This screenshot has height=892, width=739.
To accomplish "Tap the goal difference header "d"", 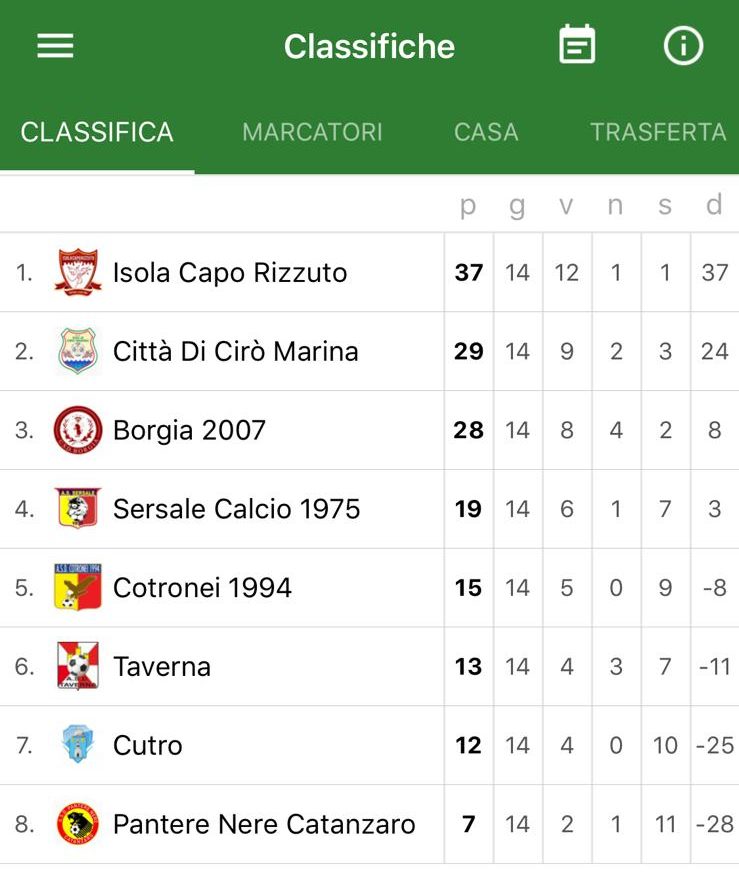I will [714, 205].
